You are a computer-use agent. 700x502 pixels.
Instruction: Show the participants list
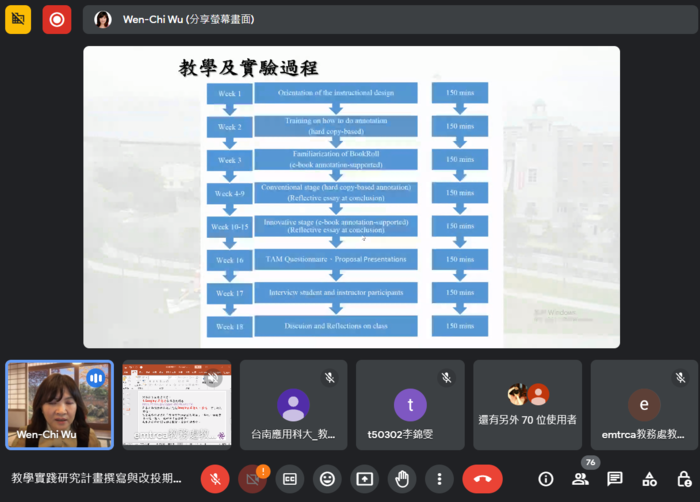(580, 479)
